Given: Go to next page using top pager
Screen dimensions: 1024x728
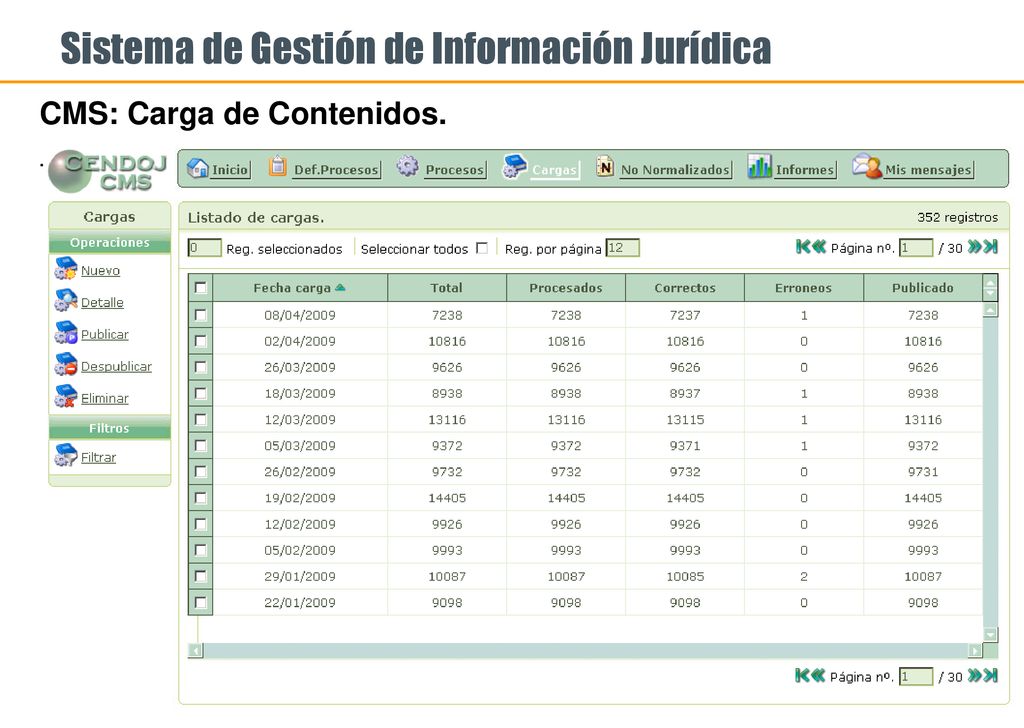Looking at the screenshot, I should pos(975,247).
